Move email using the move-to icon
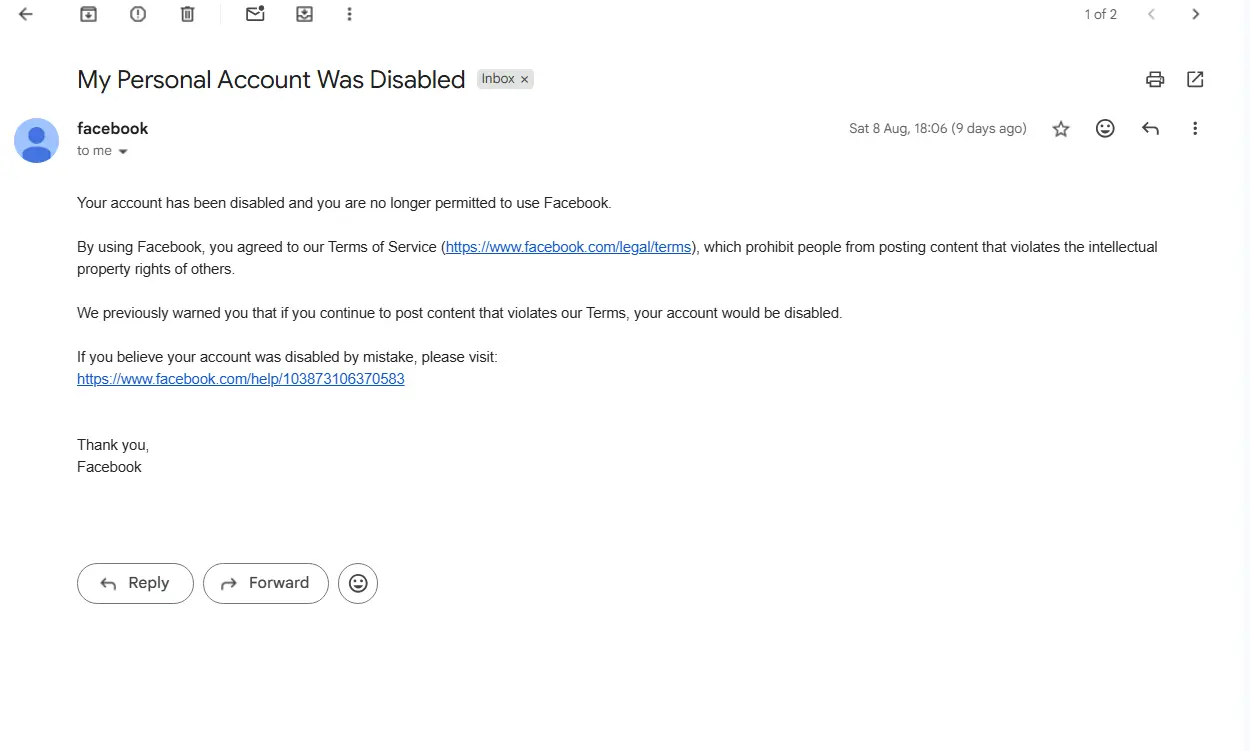 pos(304,14)
